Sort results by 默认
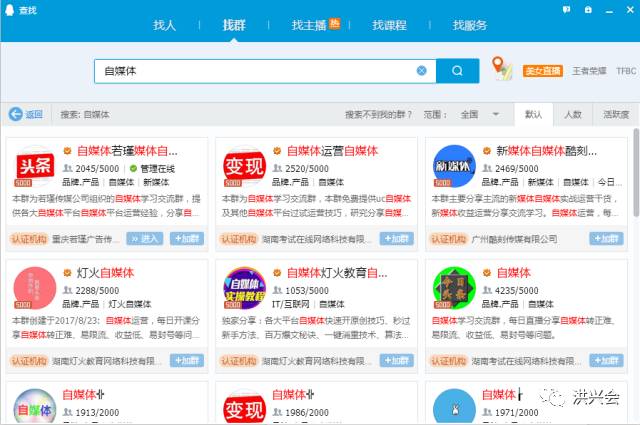This screenshot has height=425, width=640. click(533, 114)
